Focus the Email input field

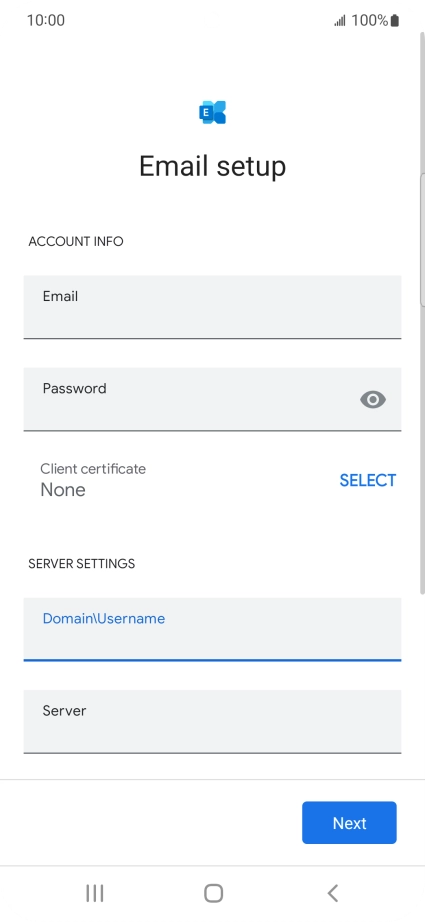[x=212, y=307]
